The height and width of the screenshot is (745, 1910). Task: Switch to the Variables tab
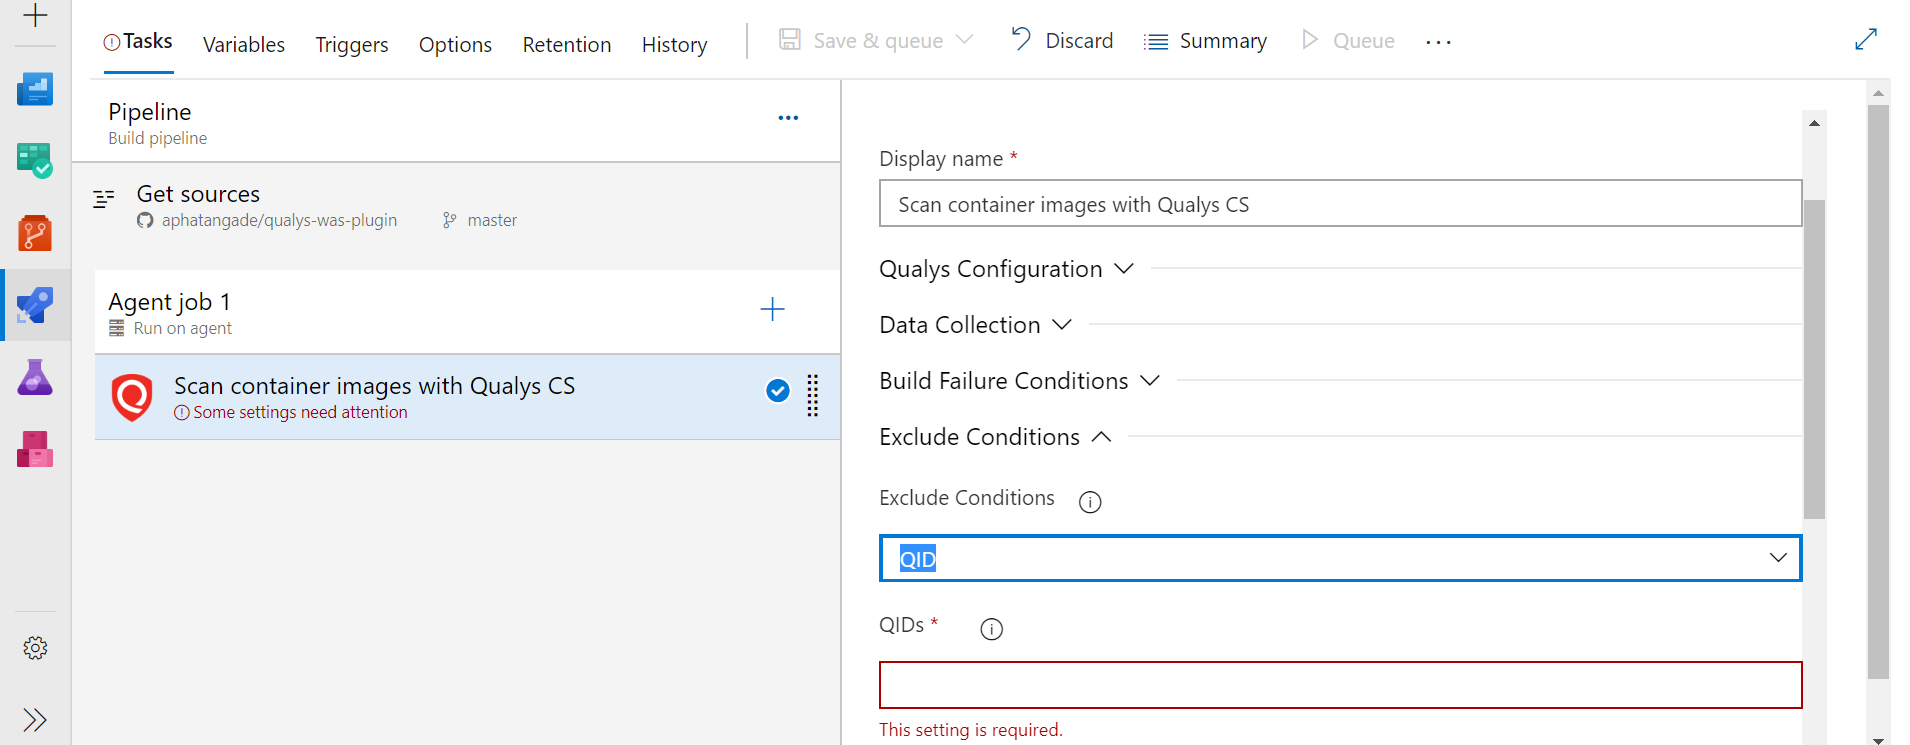coord(244,45)
